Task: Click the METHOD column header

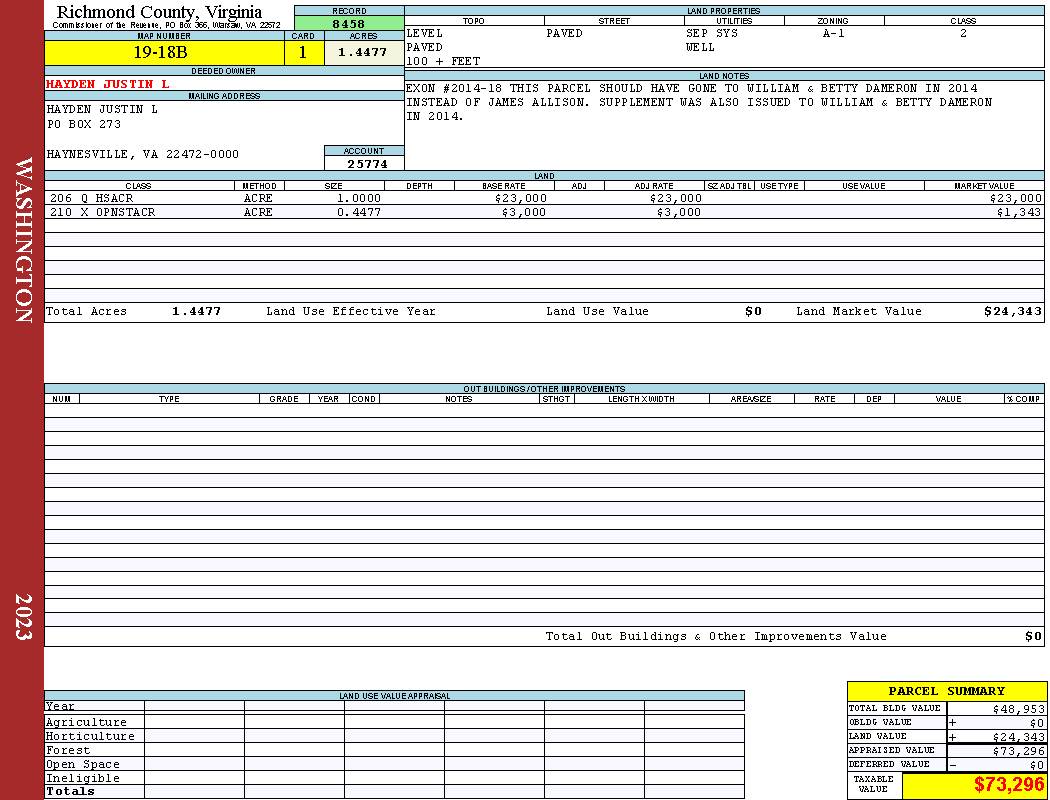Action: coord(259,186)
